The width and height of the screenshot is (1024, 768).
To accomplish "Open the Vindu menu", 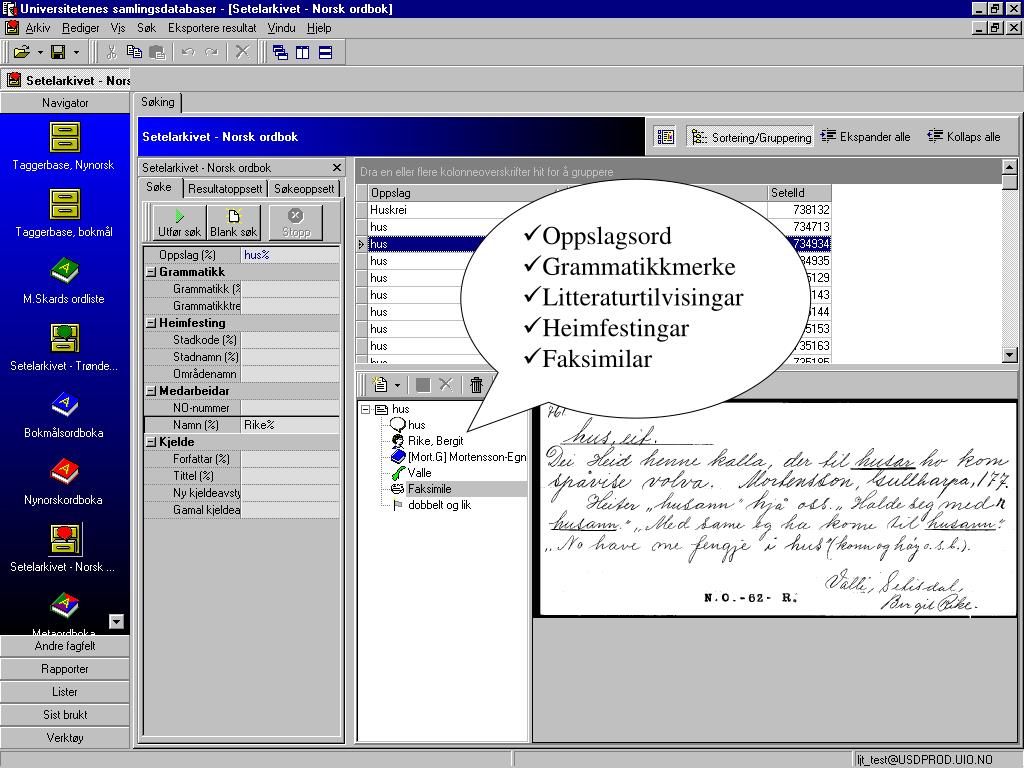I will [x=281, y=28].
